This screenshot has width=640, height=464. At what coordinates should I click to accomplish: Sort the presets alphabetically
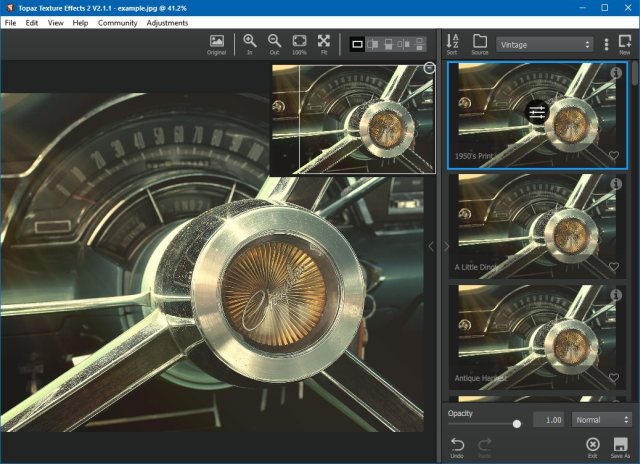pyautogui.click(x=453, y=44)
